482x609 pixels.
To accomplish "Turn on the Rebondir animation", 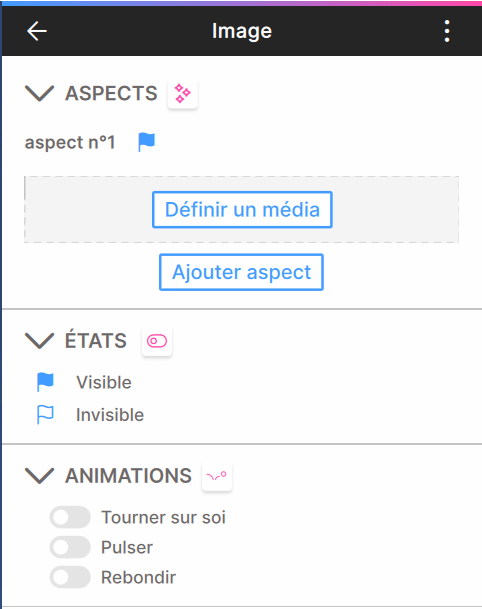I will (70, 577).
